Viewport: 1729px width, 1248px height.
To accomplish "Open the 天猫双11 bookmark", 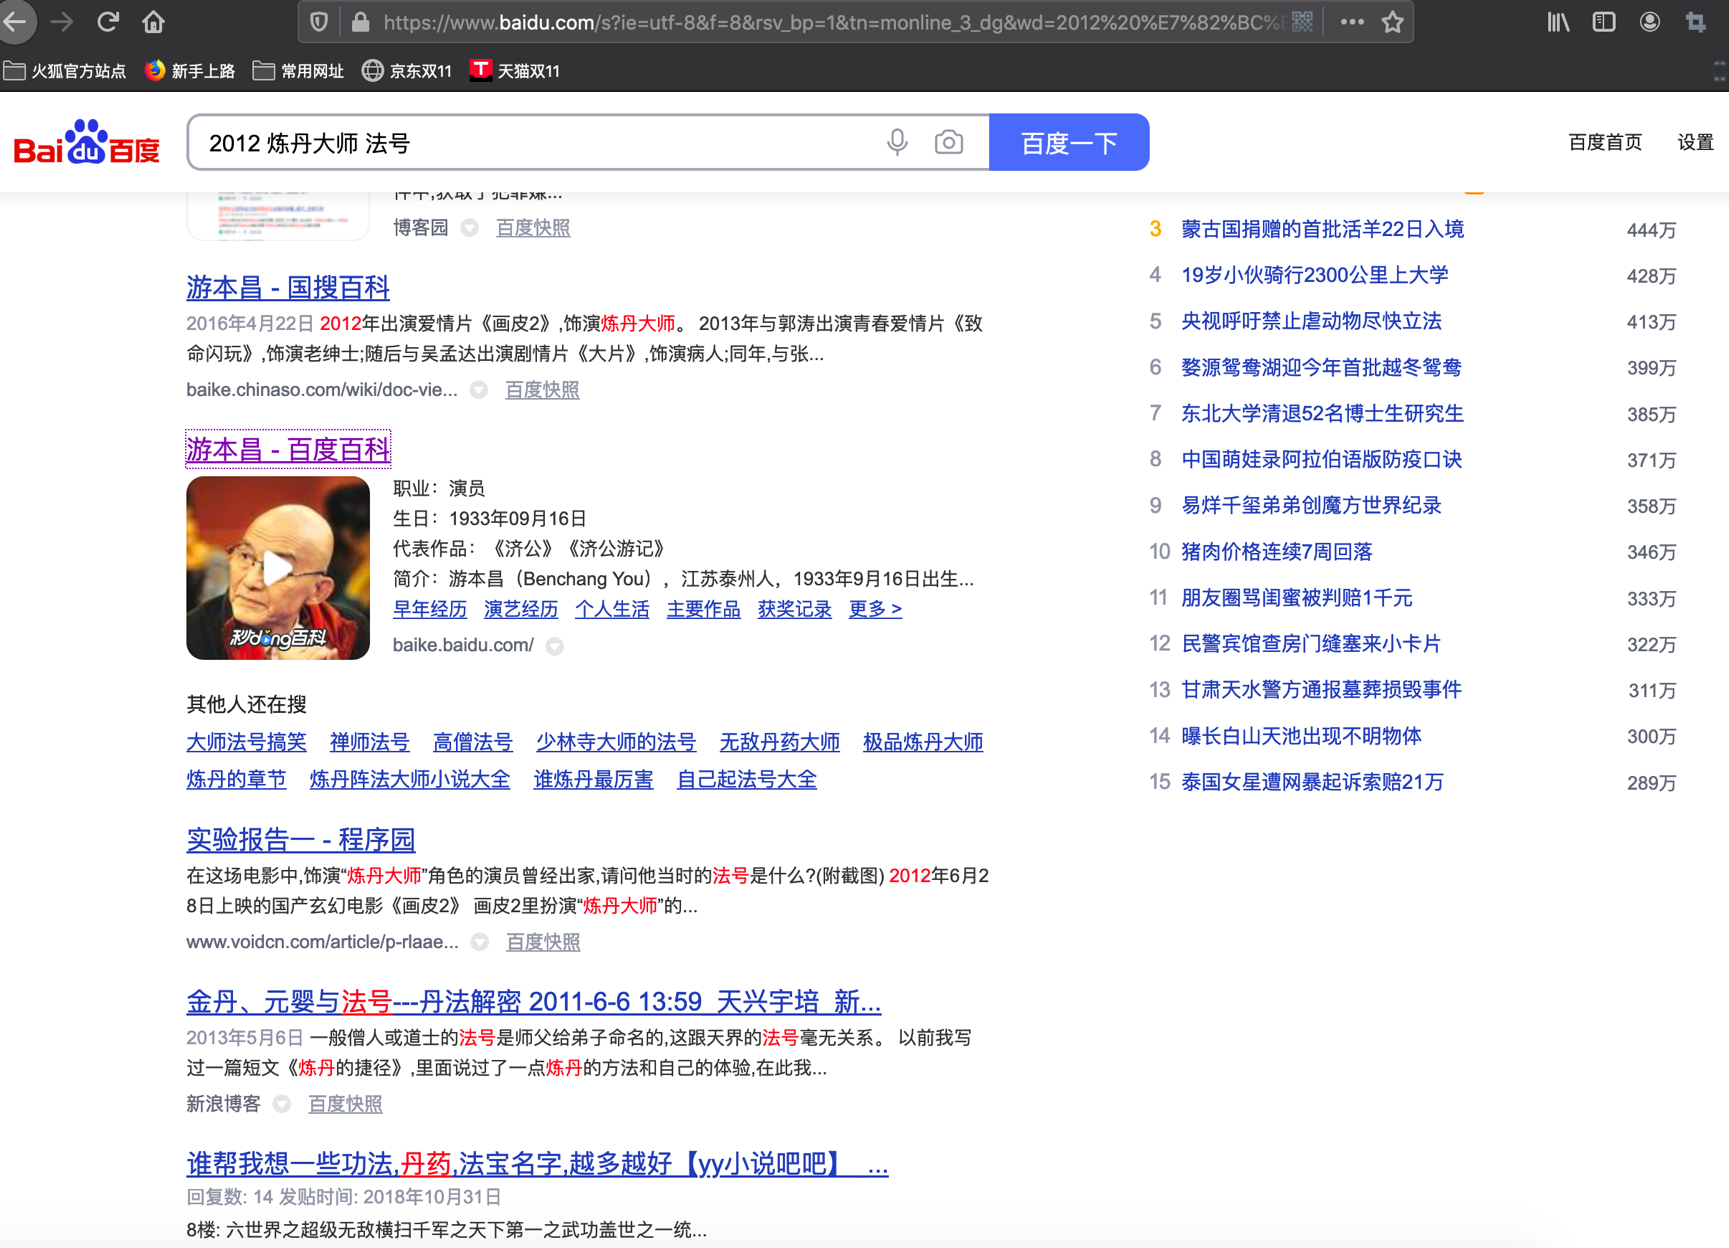I will pos(515,71).
